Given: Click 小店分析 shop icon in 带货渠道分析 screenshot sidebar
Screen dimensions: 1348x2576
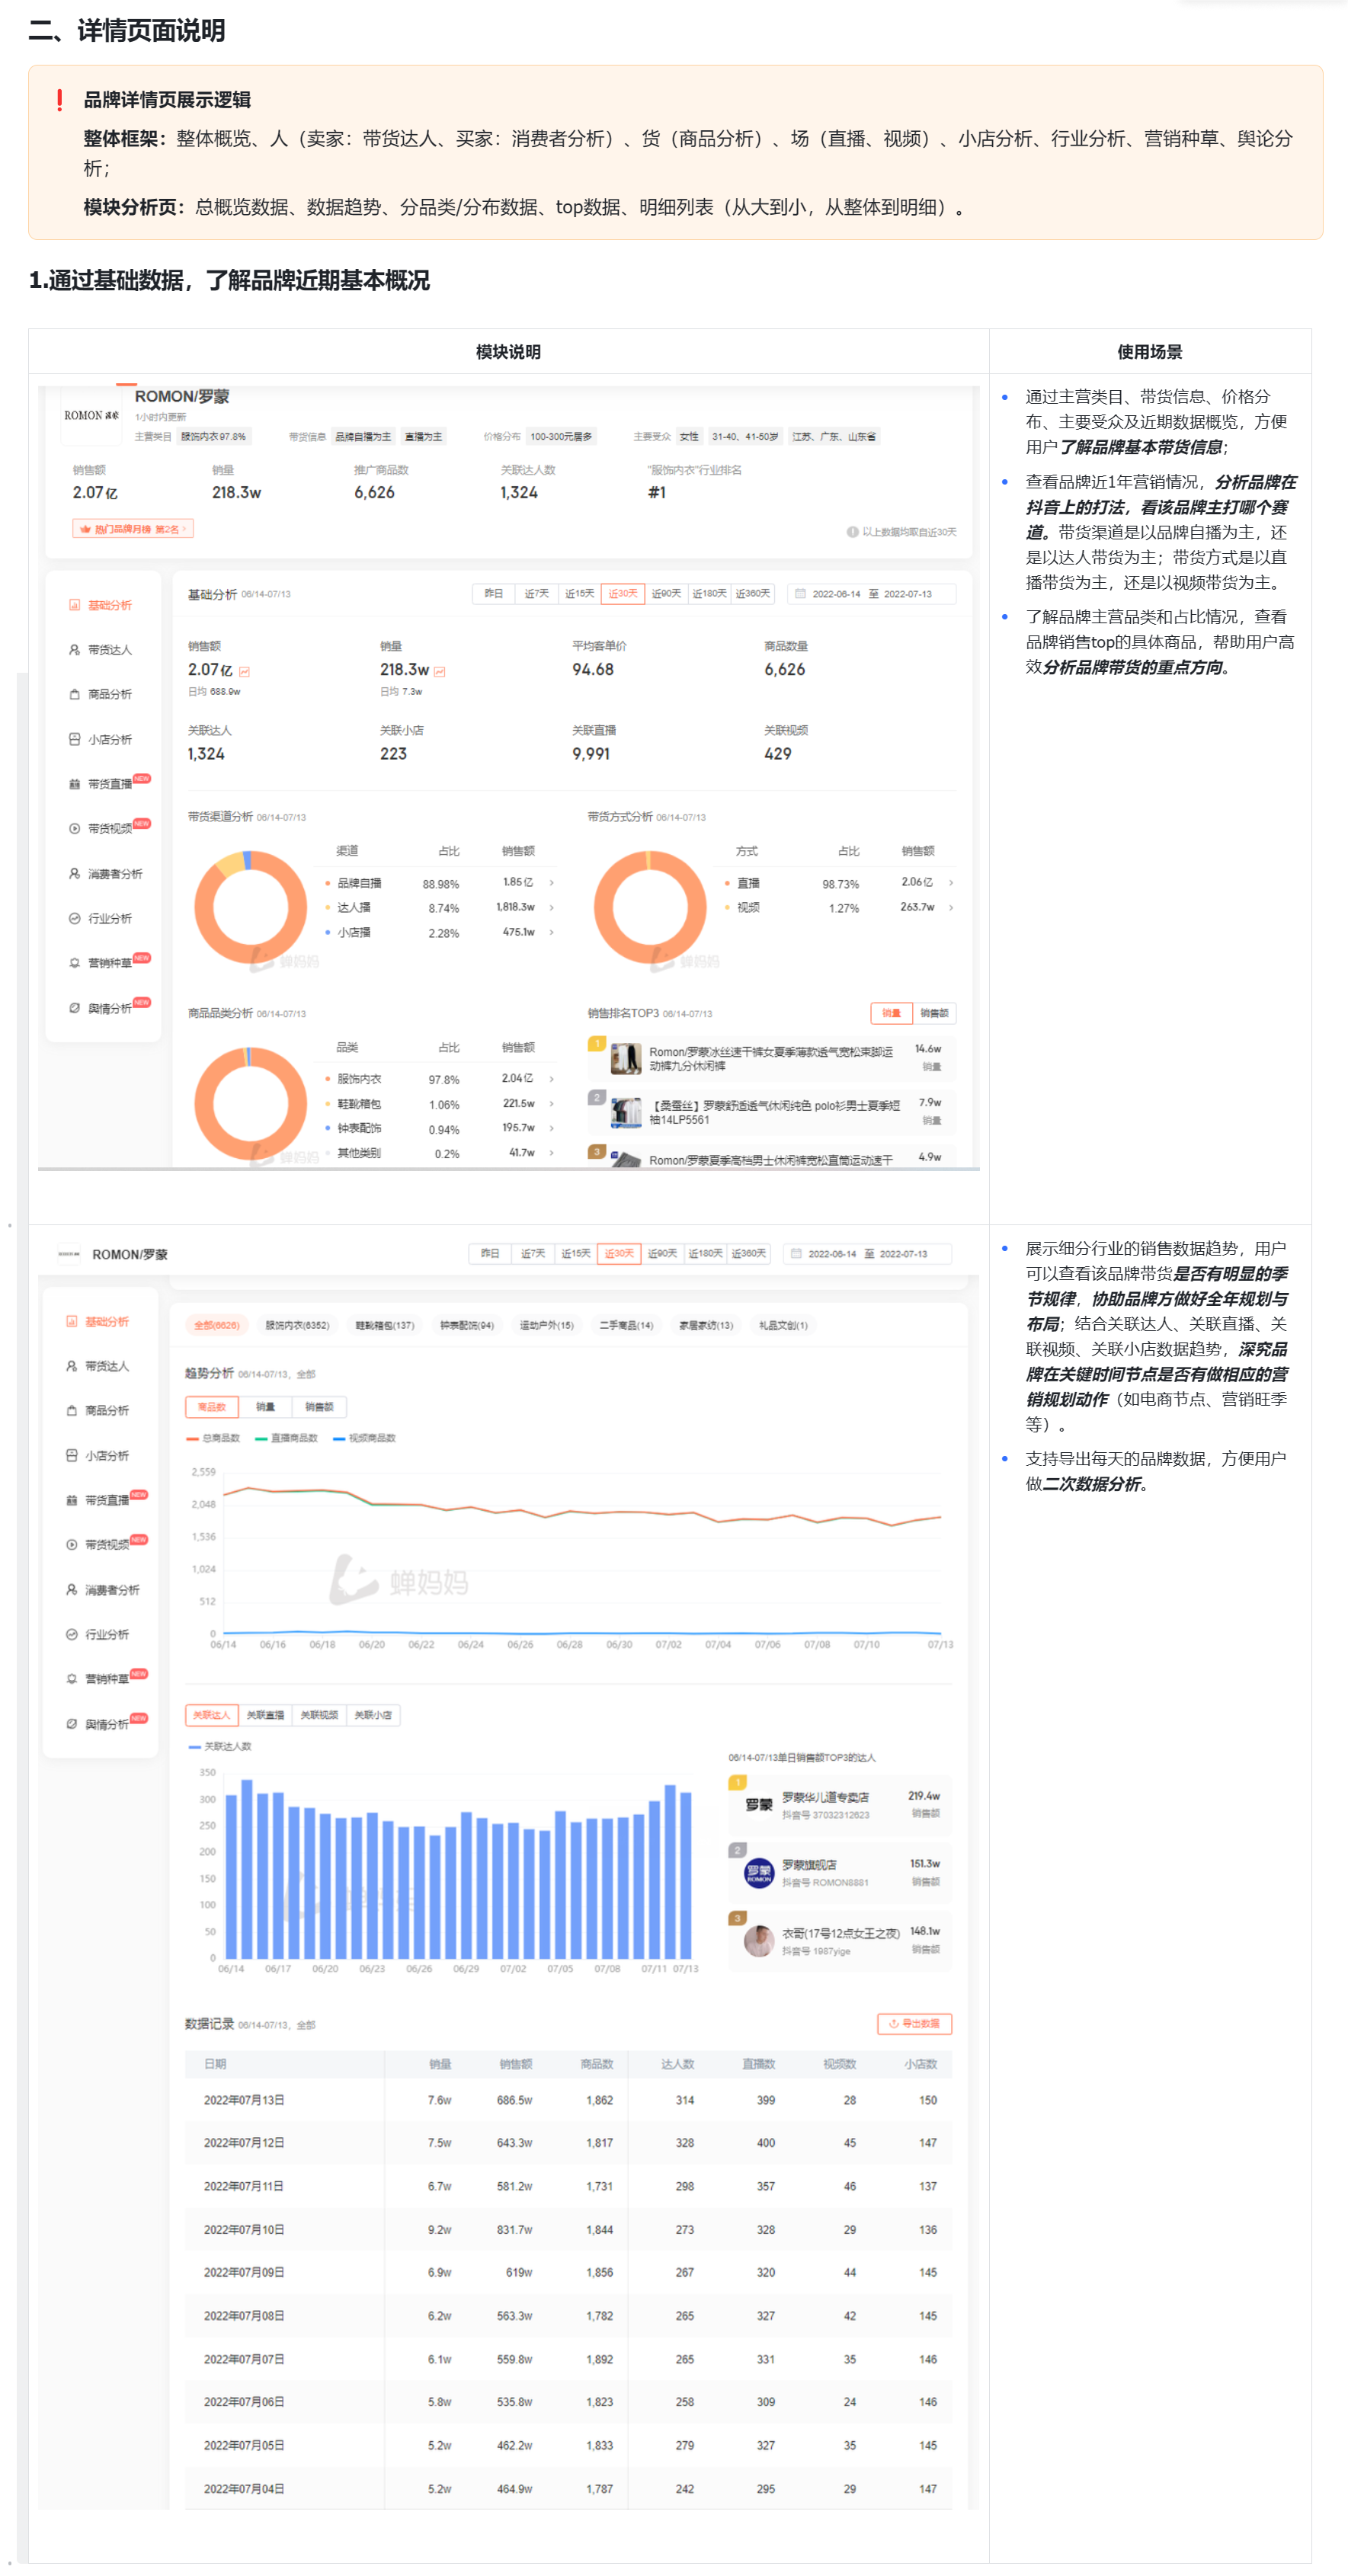Looking at the screenshot, I should click(x=74, y=739).
